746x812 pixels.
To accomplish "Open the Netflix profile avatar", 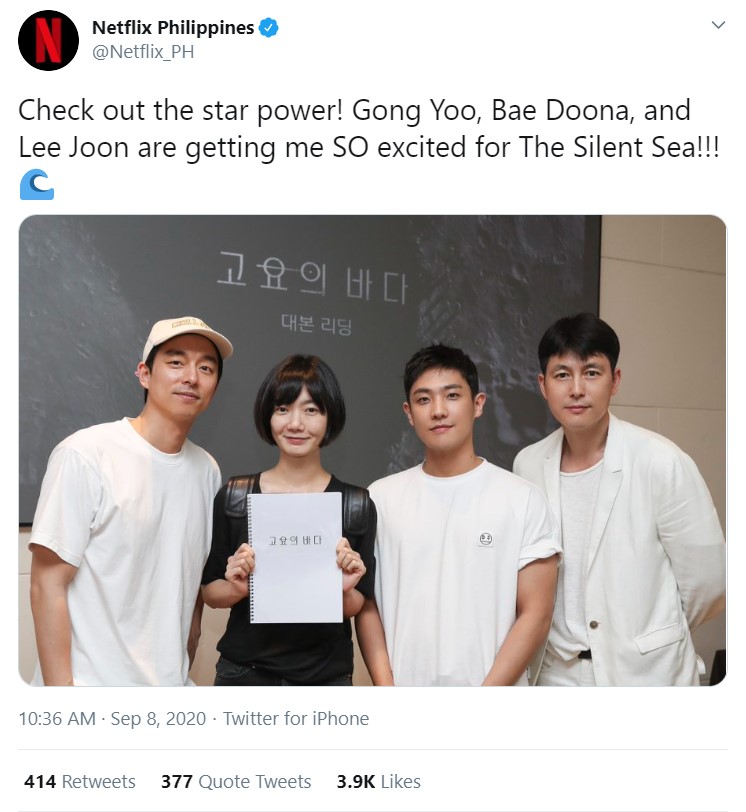I will 48,40.
